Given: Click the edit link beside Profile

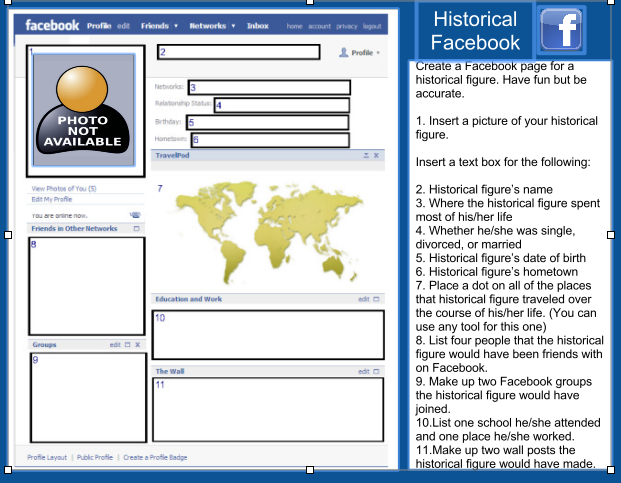Looking at the screenshot, I should 123,26.
